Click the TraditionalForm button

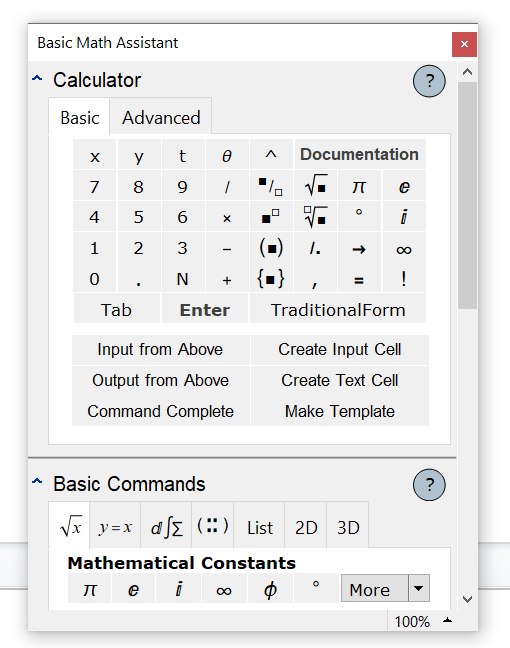[x=338, y=310]
